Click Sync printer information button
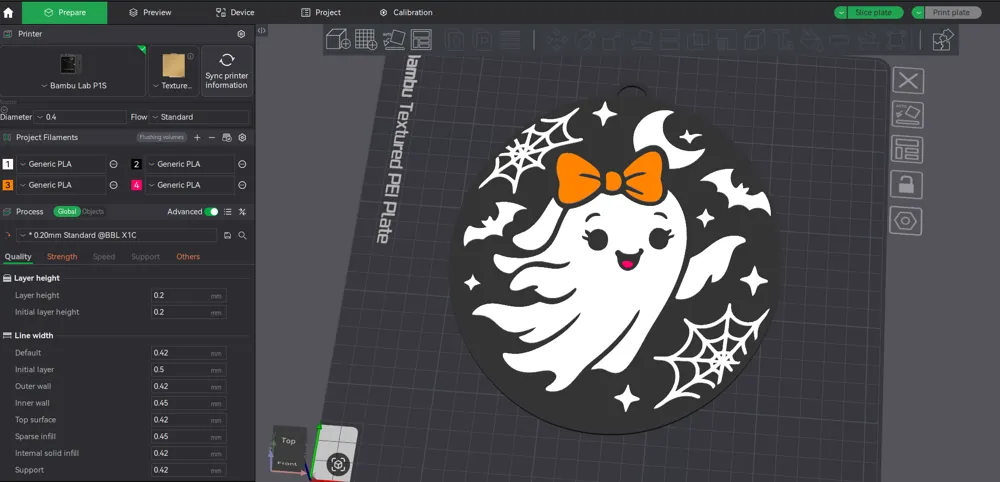The width and height of the screenshot is (1000, 482). (227, 71)
